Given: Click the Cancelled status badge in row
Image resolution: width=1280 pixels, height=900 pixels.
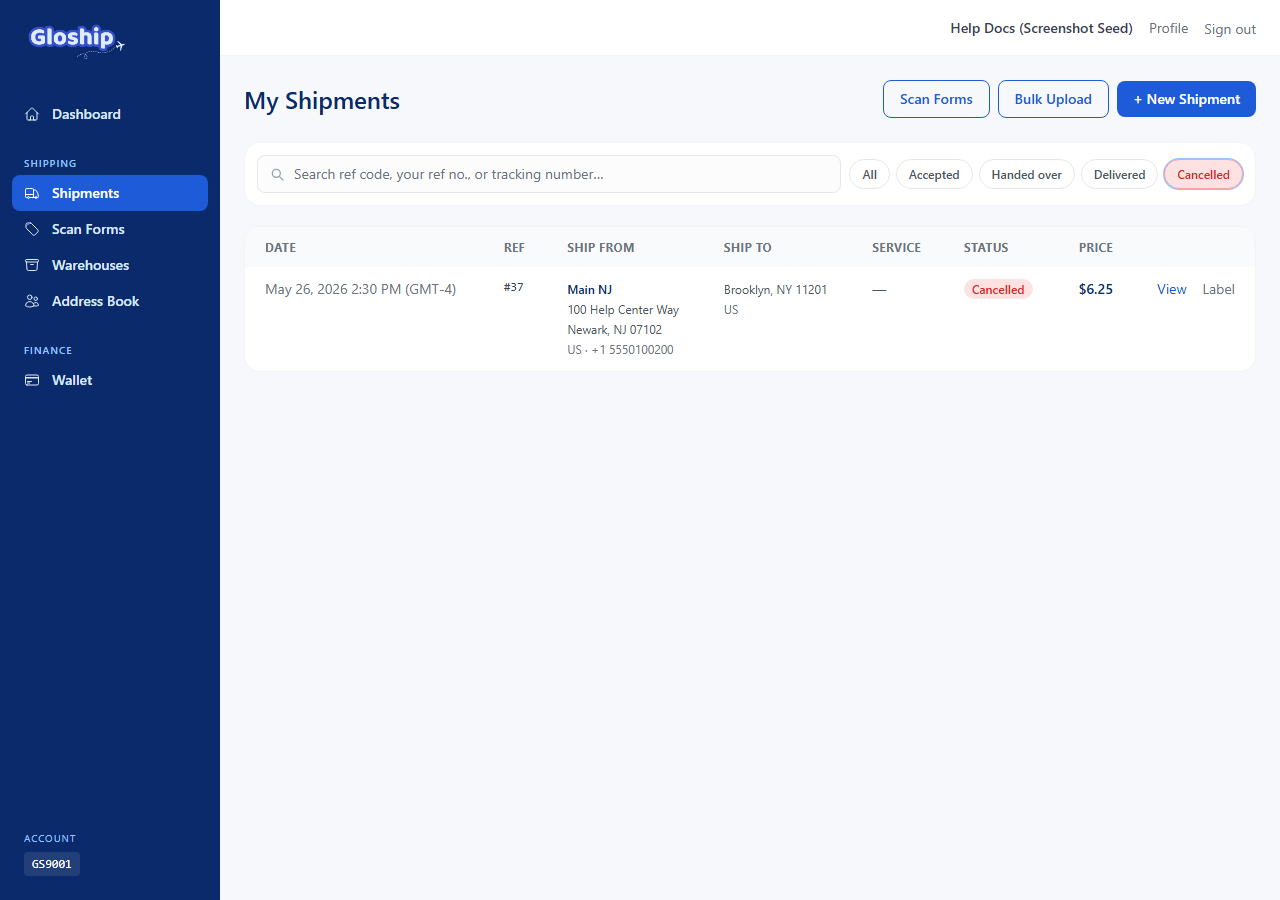Looking at the screenshot, I should coord(998,289).
